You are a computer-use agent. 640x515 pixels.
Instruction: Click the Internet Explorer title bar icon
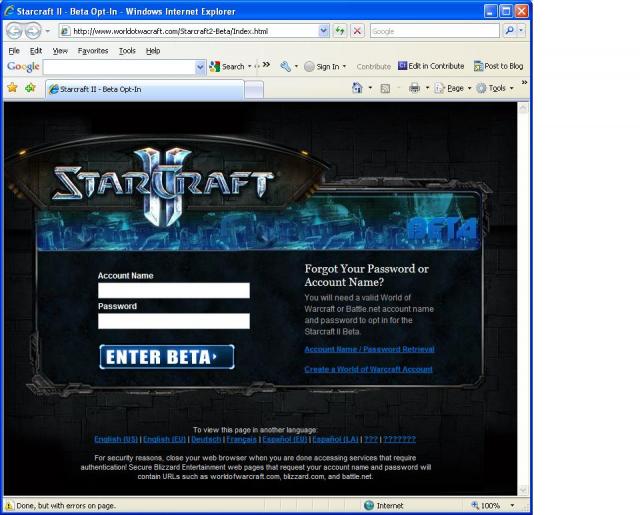(9, 11)
